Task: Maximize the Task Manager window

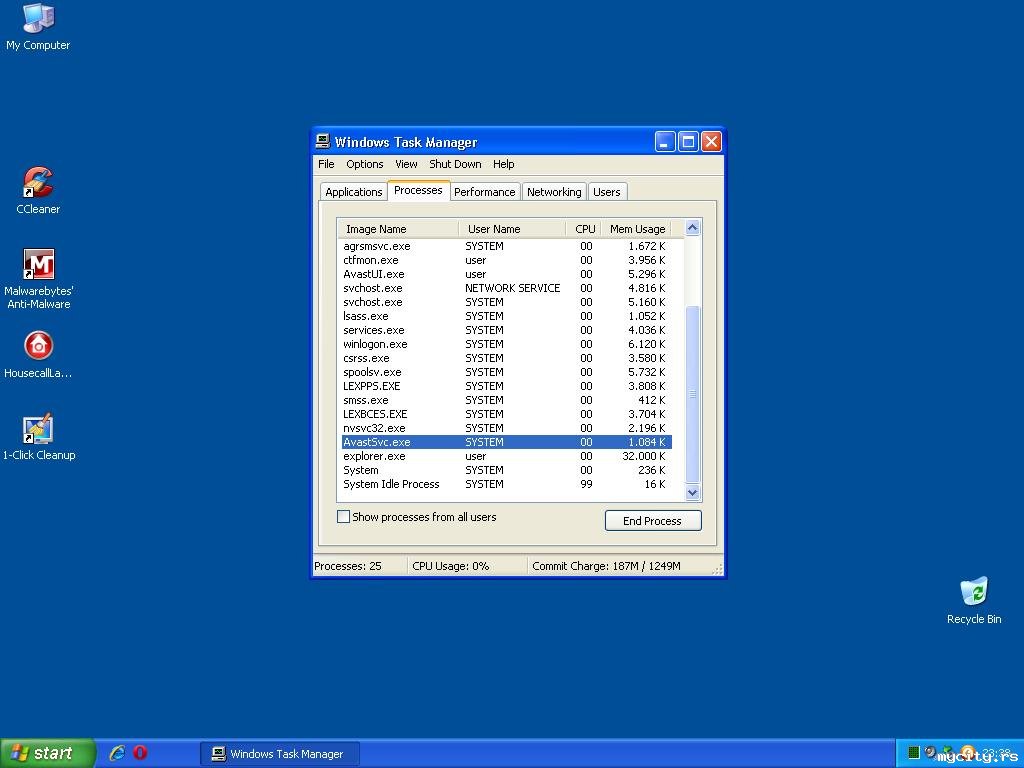Action: coord(688,142)
